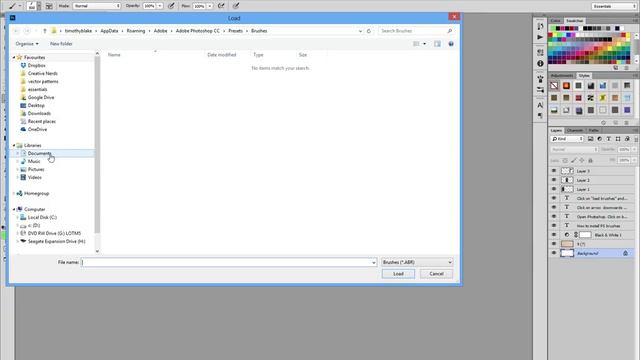Open the blending Mode dropdown set to Normal
The width and height of the screenshot is (640, 360).
[x=97, y=6]
